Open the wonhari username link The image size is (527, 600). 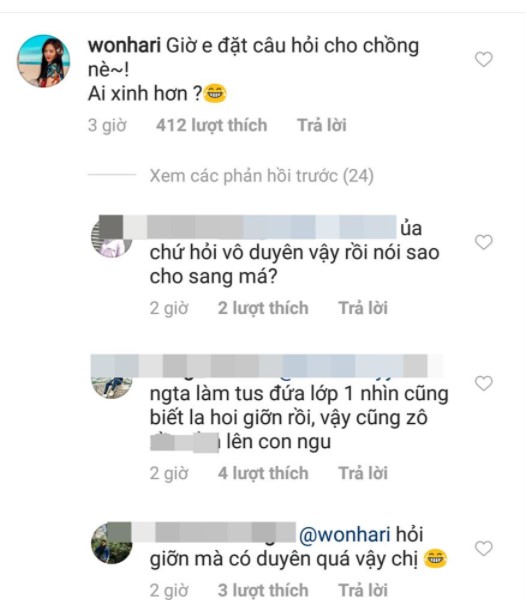pos(124,46)
